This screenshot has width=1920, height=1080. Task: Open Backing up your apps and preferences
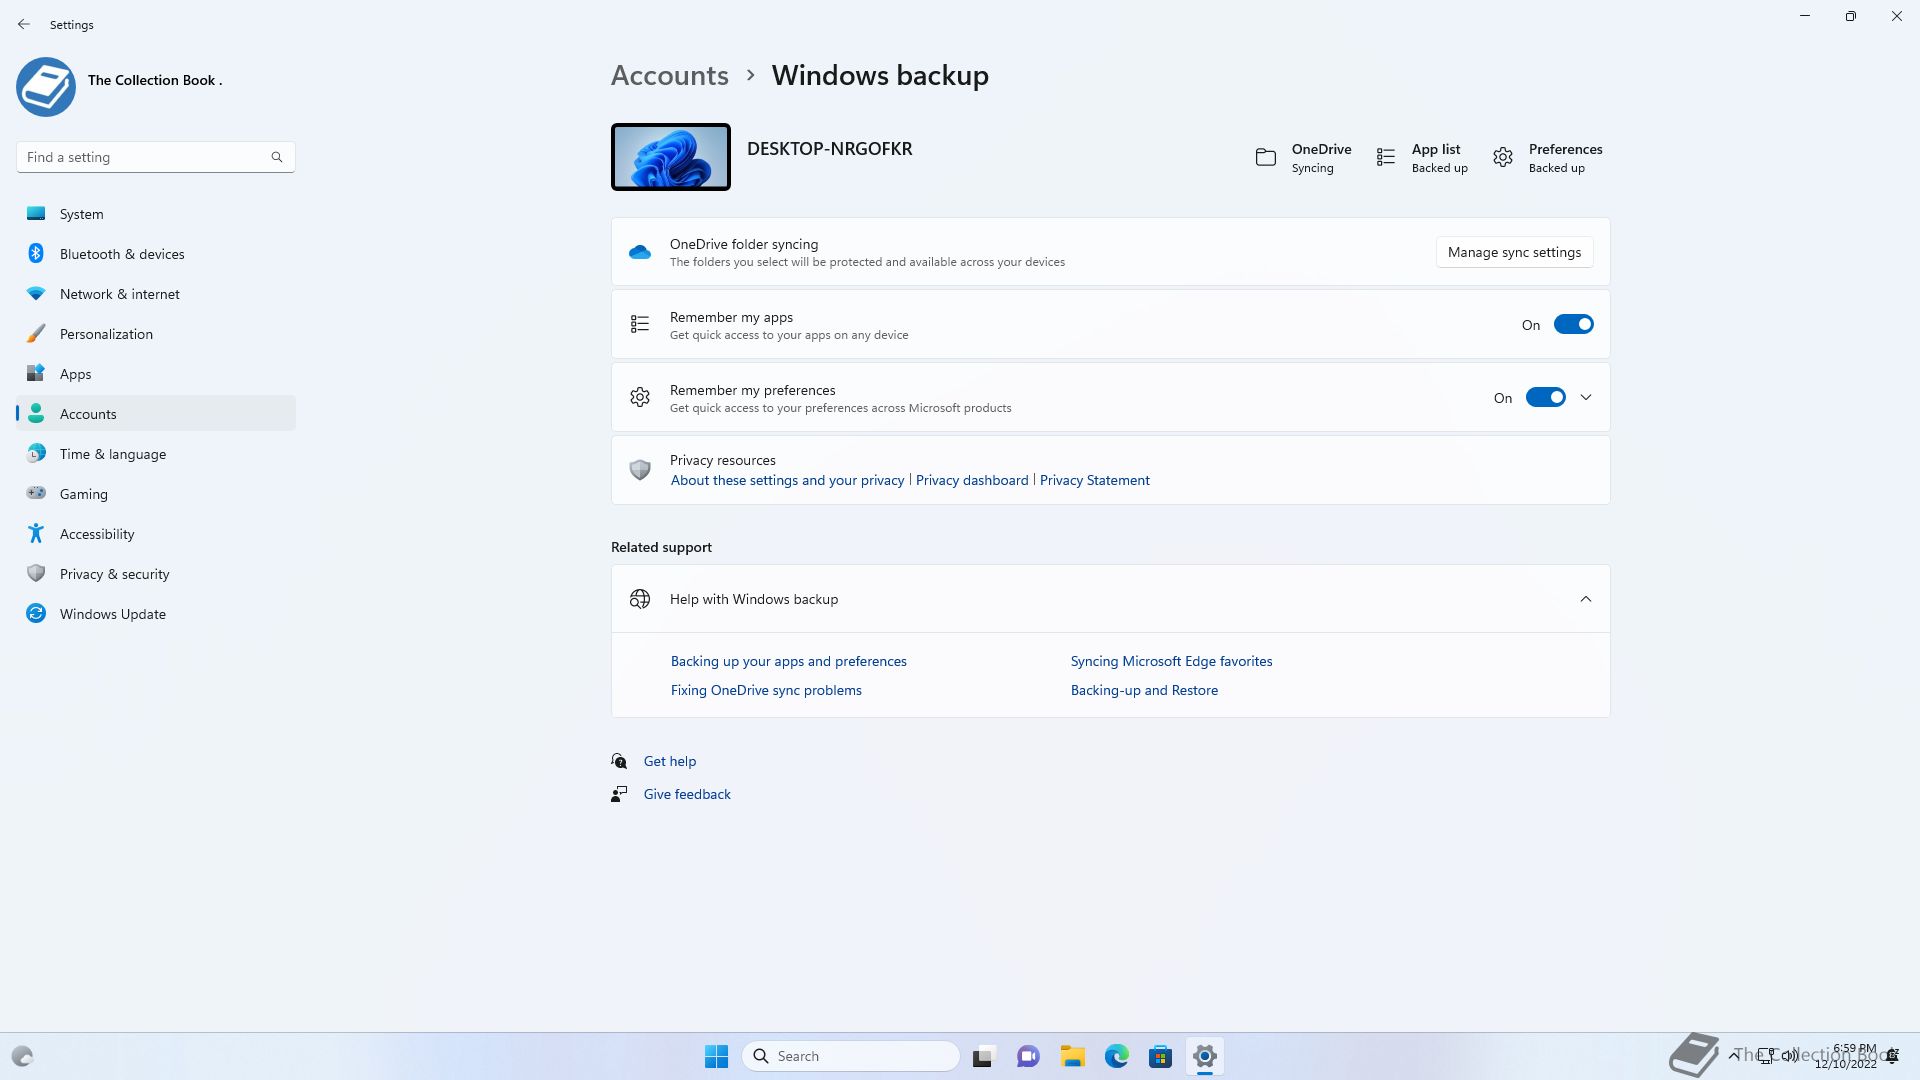click(788, 661)
